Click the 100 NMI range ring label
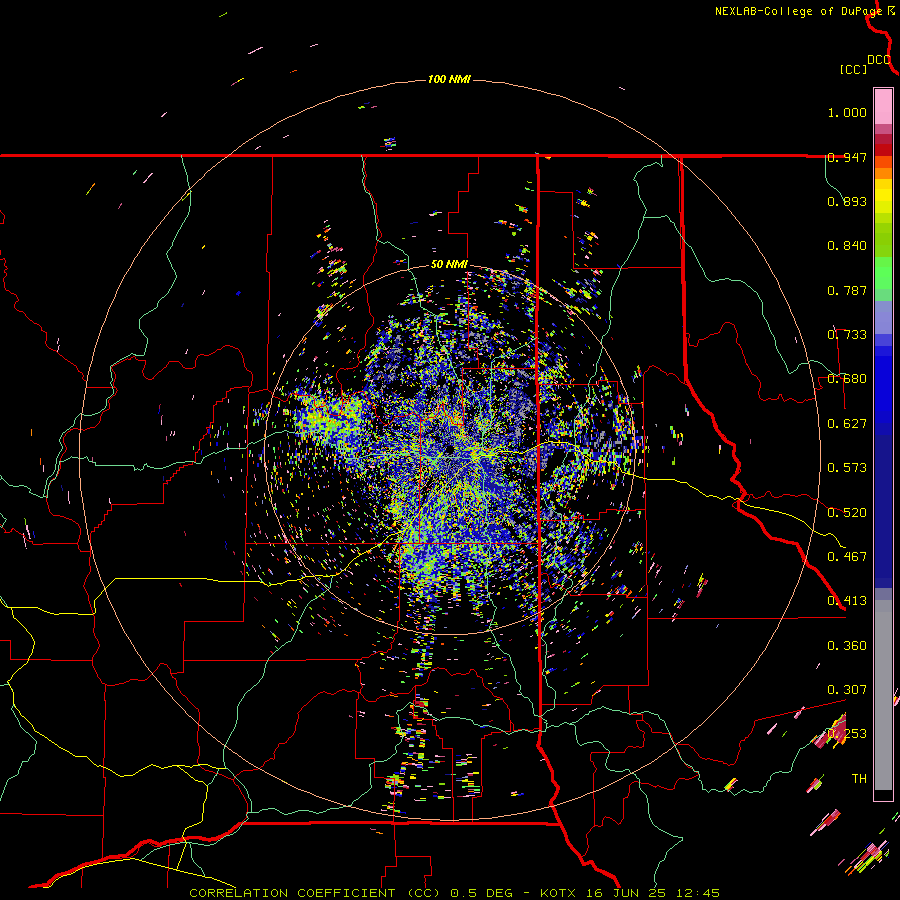The height and width of the screenshot is (900, 900). [x=449, y=79]
